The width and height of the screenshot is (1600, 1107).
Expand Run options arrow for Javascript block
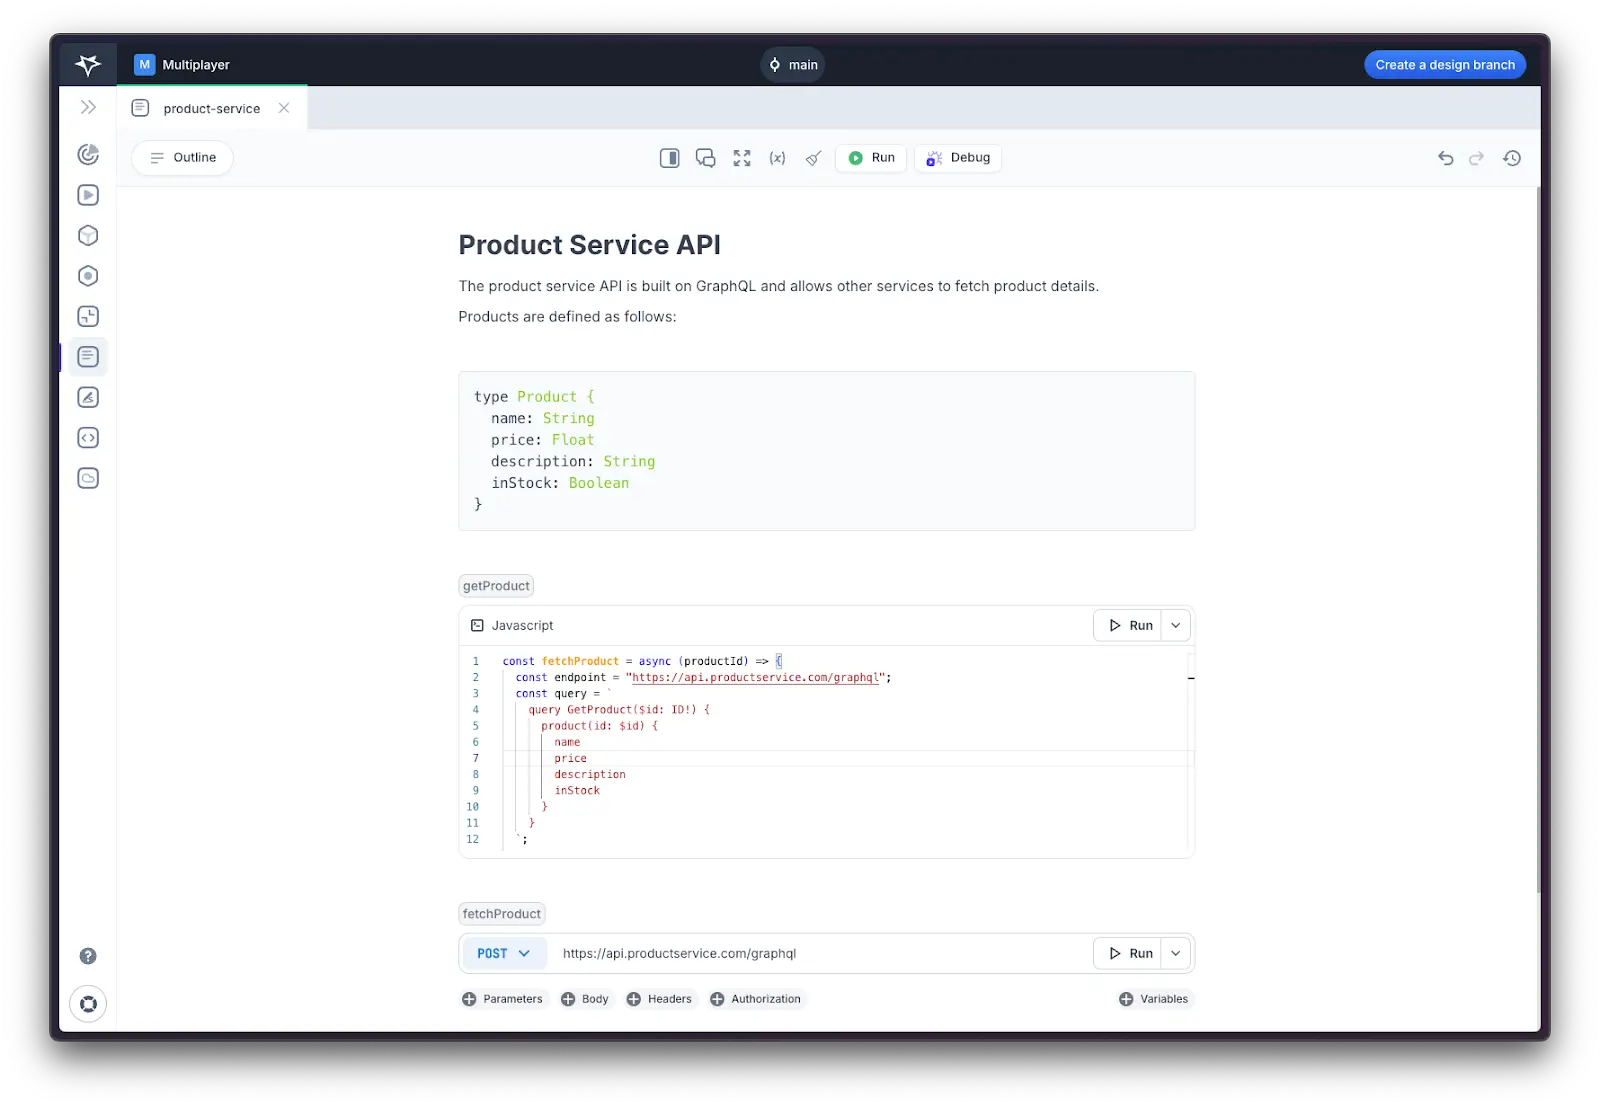tap(1176, 625)
